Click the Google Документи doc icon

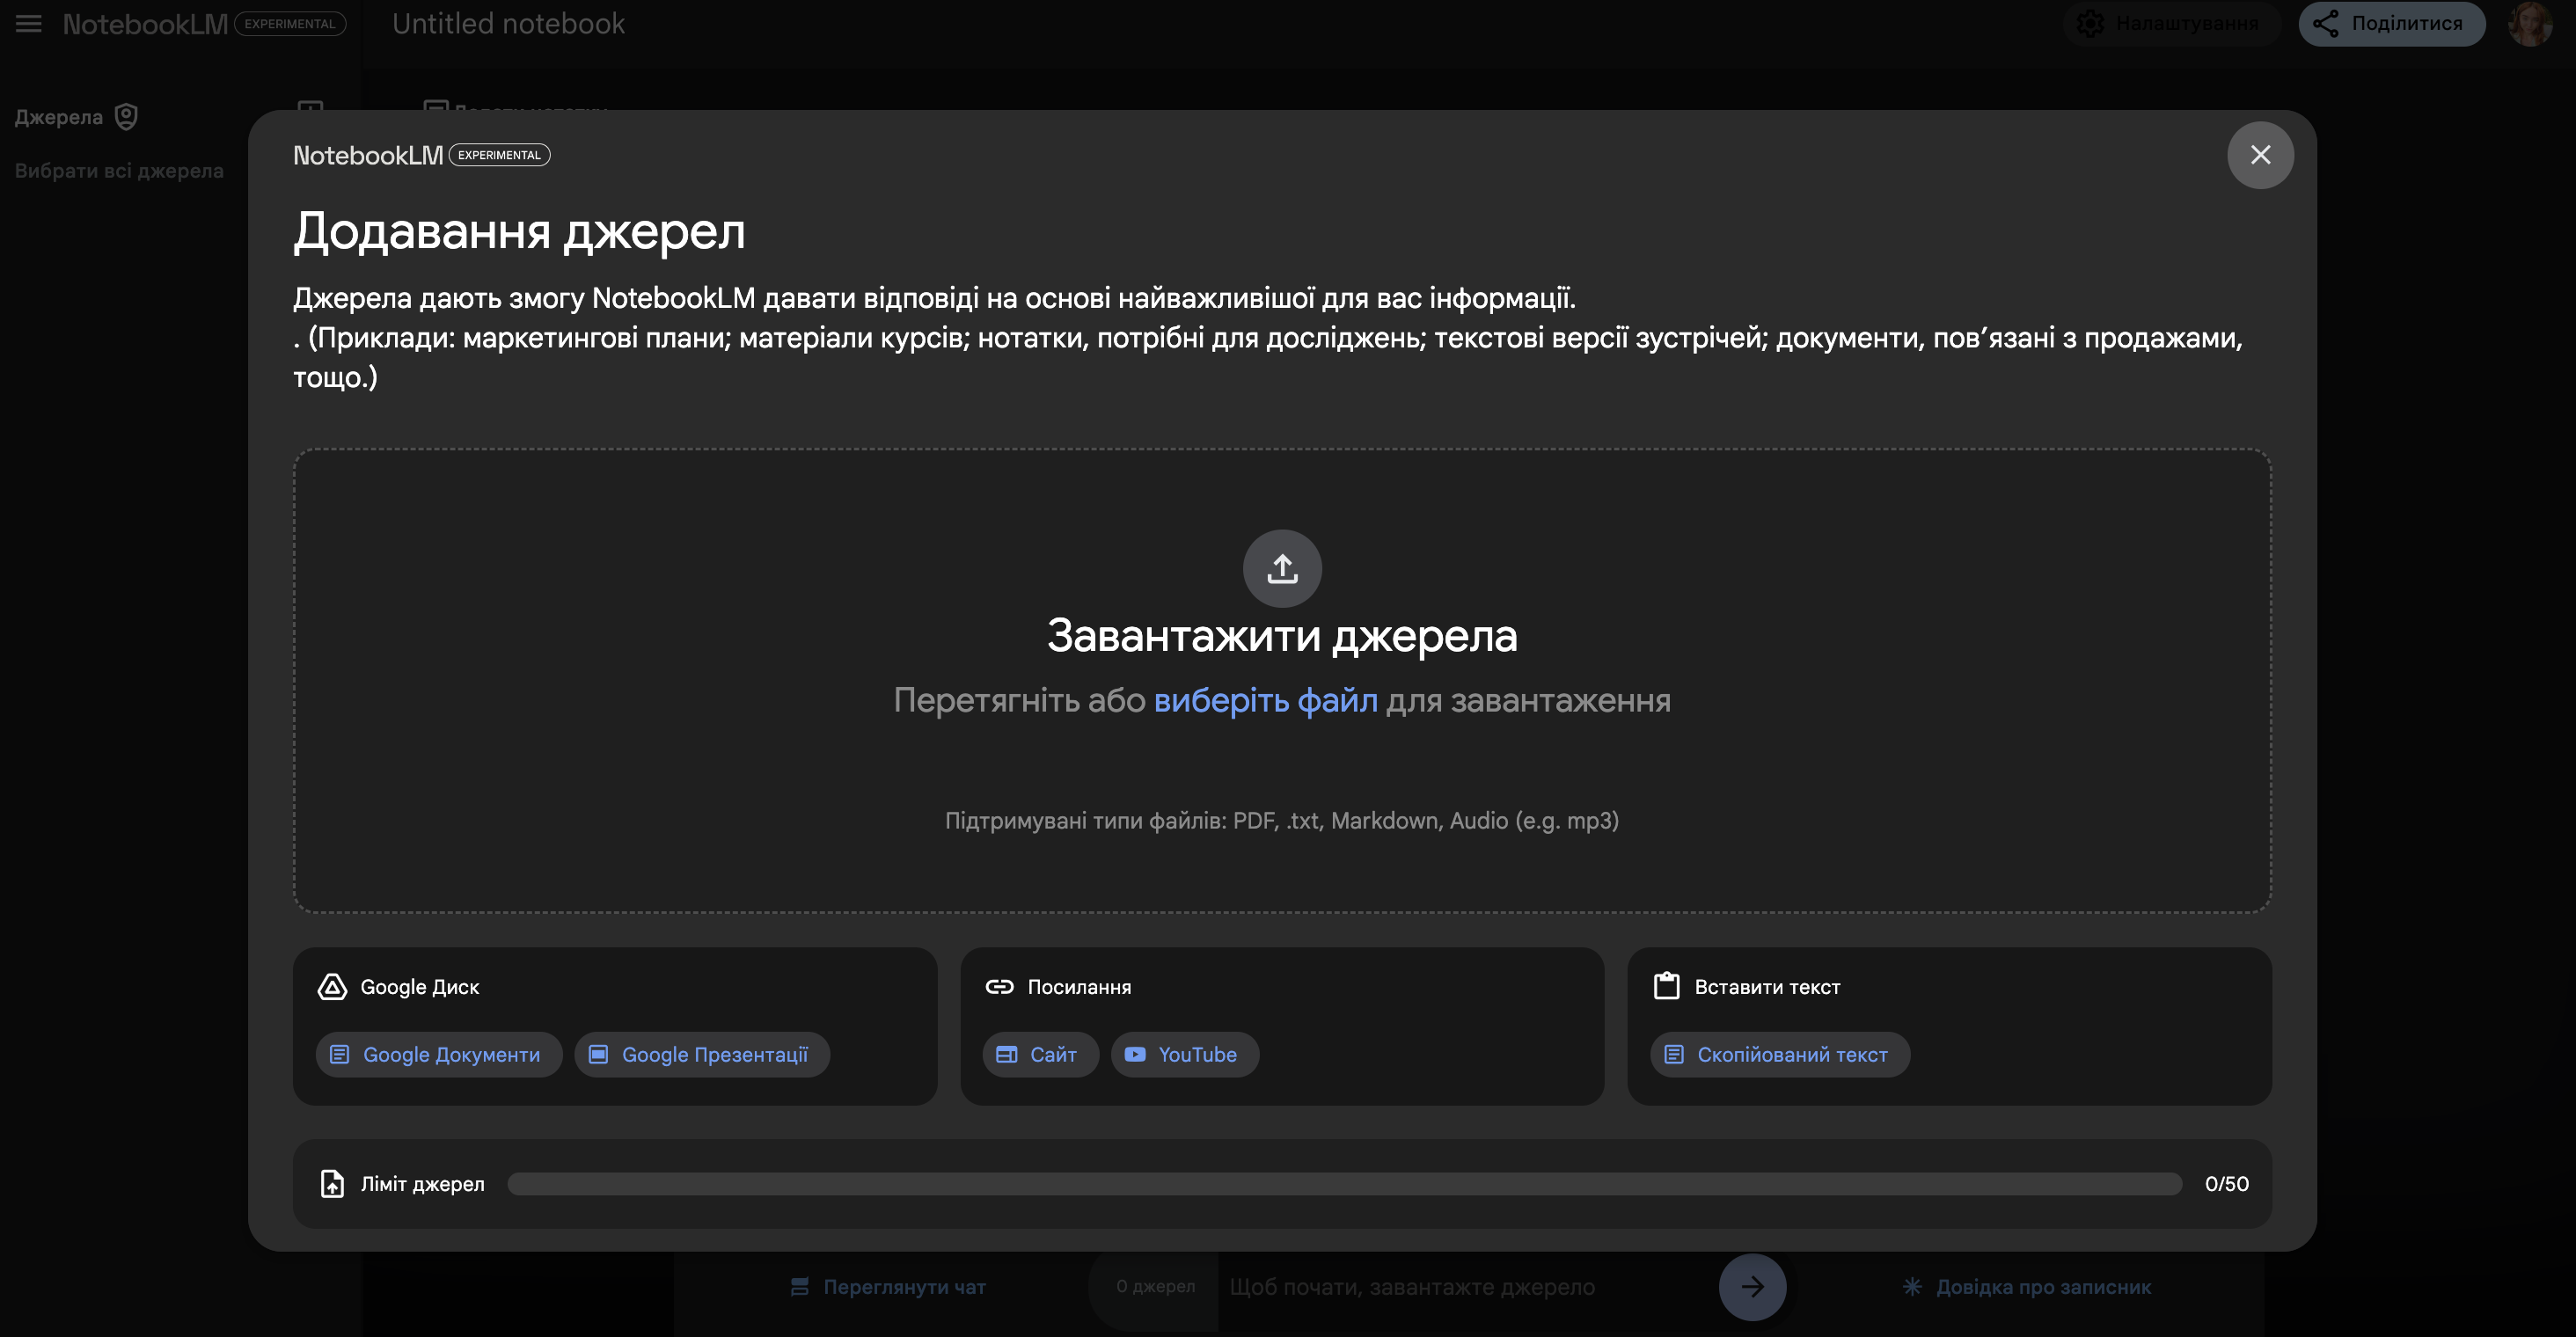coord(340,1054)
